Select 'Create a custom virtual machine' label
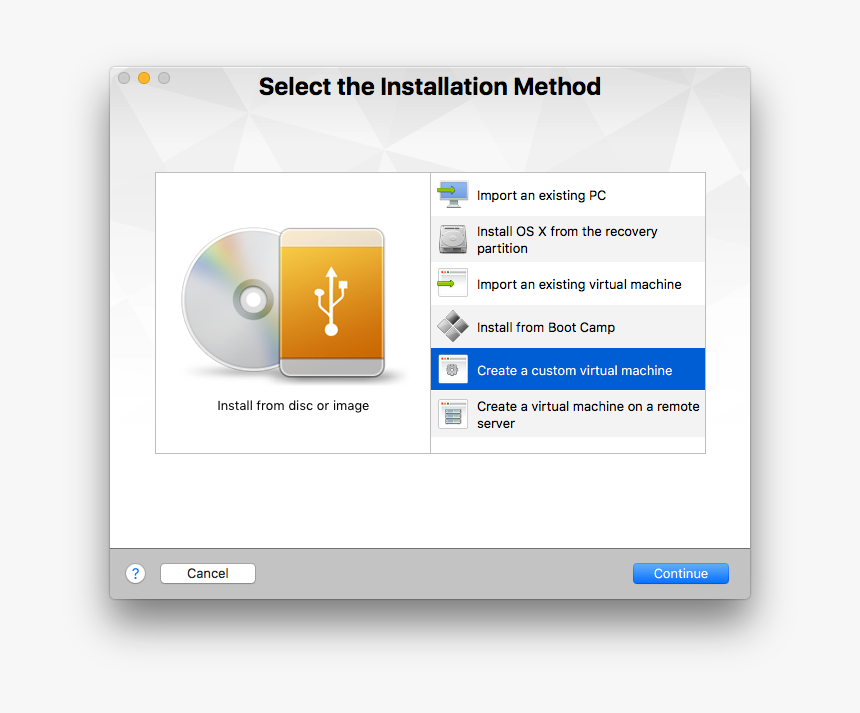860x713 pixels. (574, 370)
